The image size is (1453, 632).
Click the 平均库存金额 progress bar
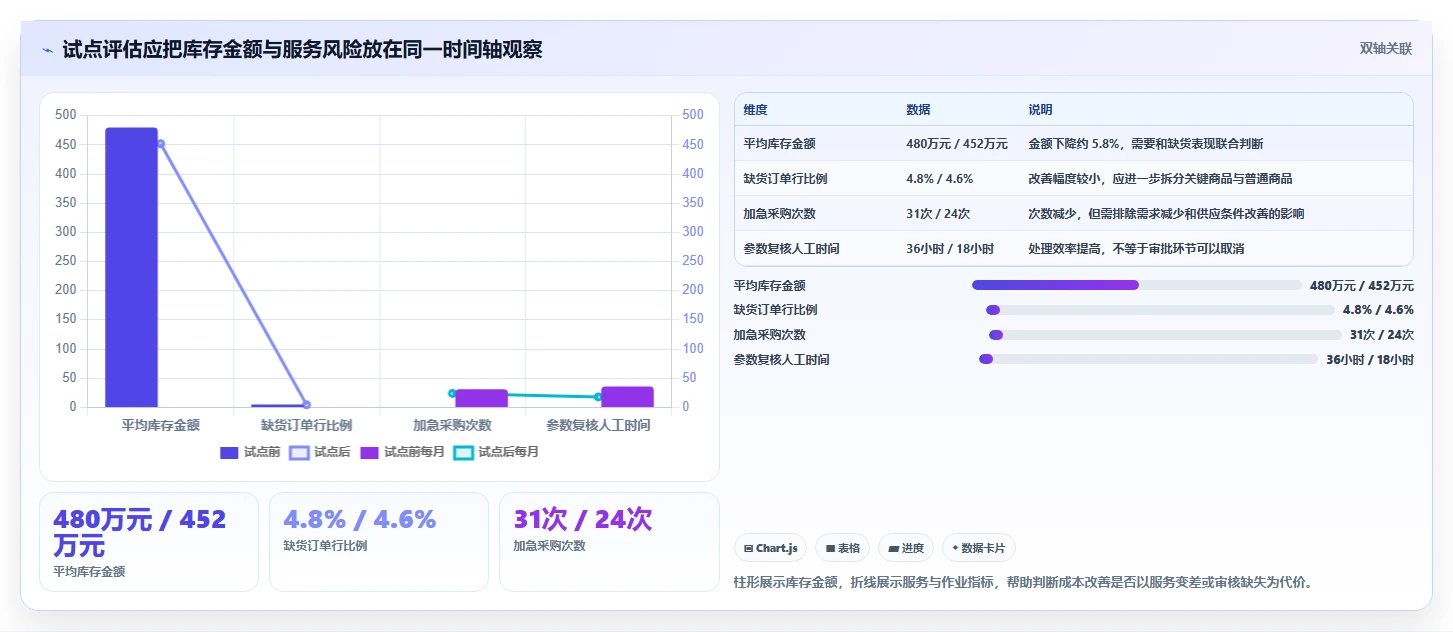point(1137,285)
